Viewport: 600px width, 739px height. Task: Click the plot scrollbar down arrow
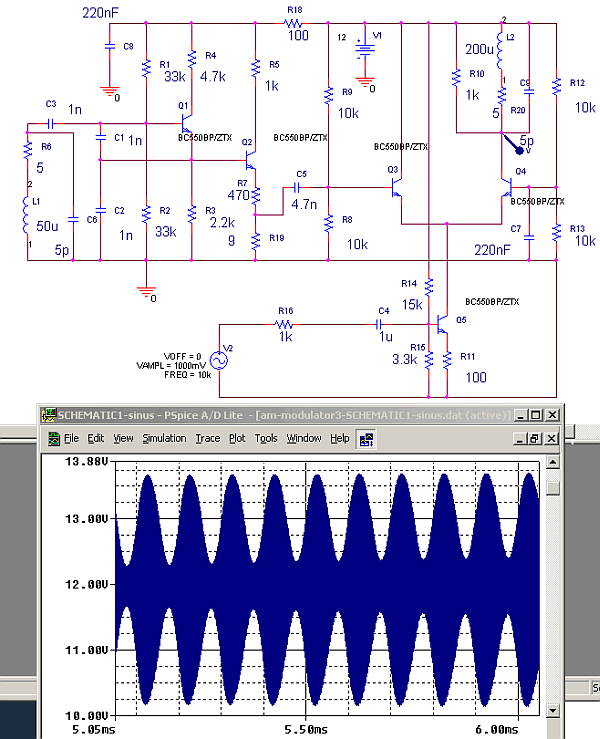pos(553,710)
